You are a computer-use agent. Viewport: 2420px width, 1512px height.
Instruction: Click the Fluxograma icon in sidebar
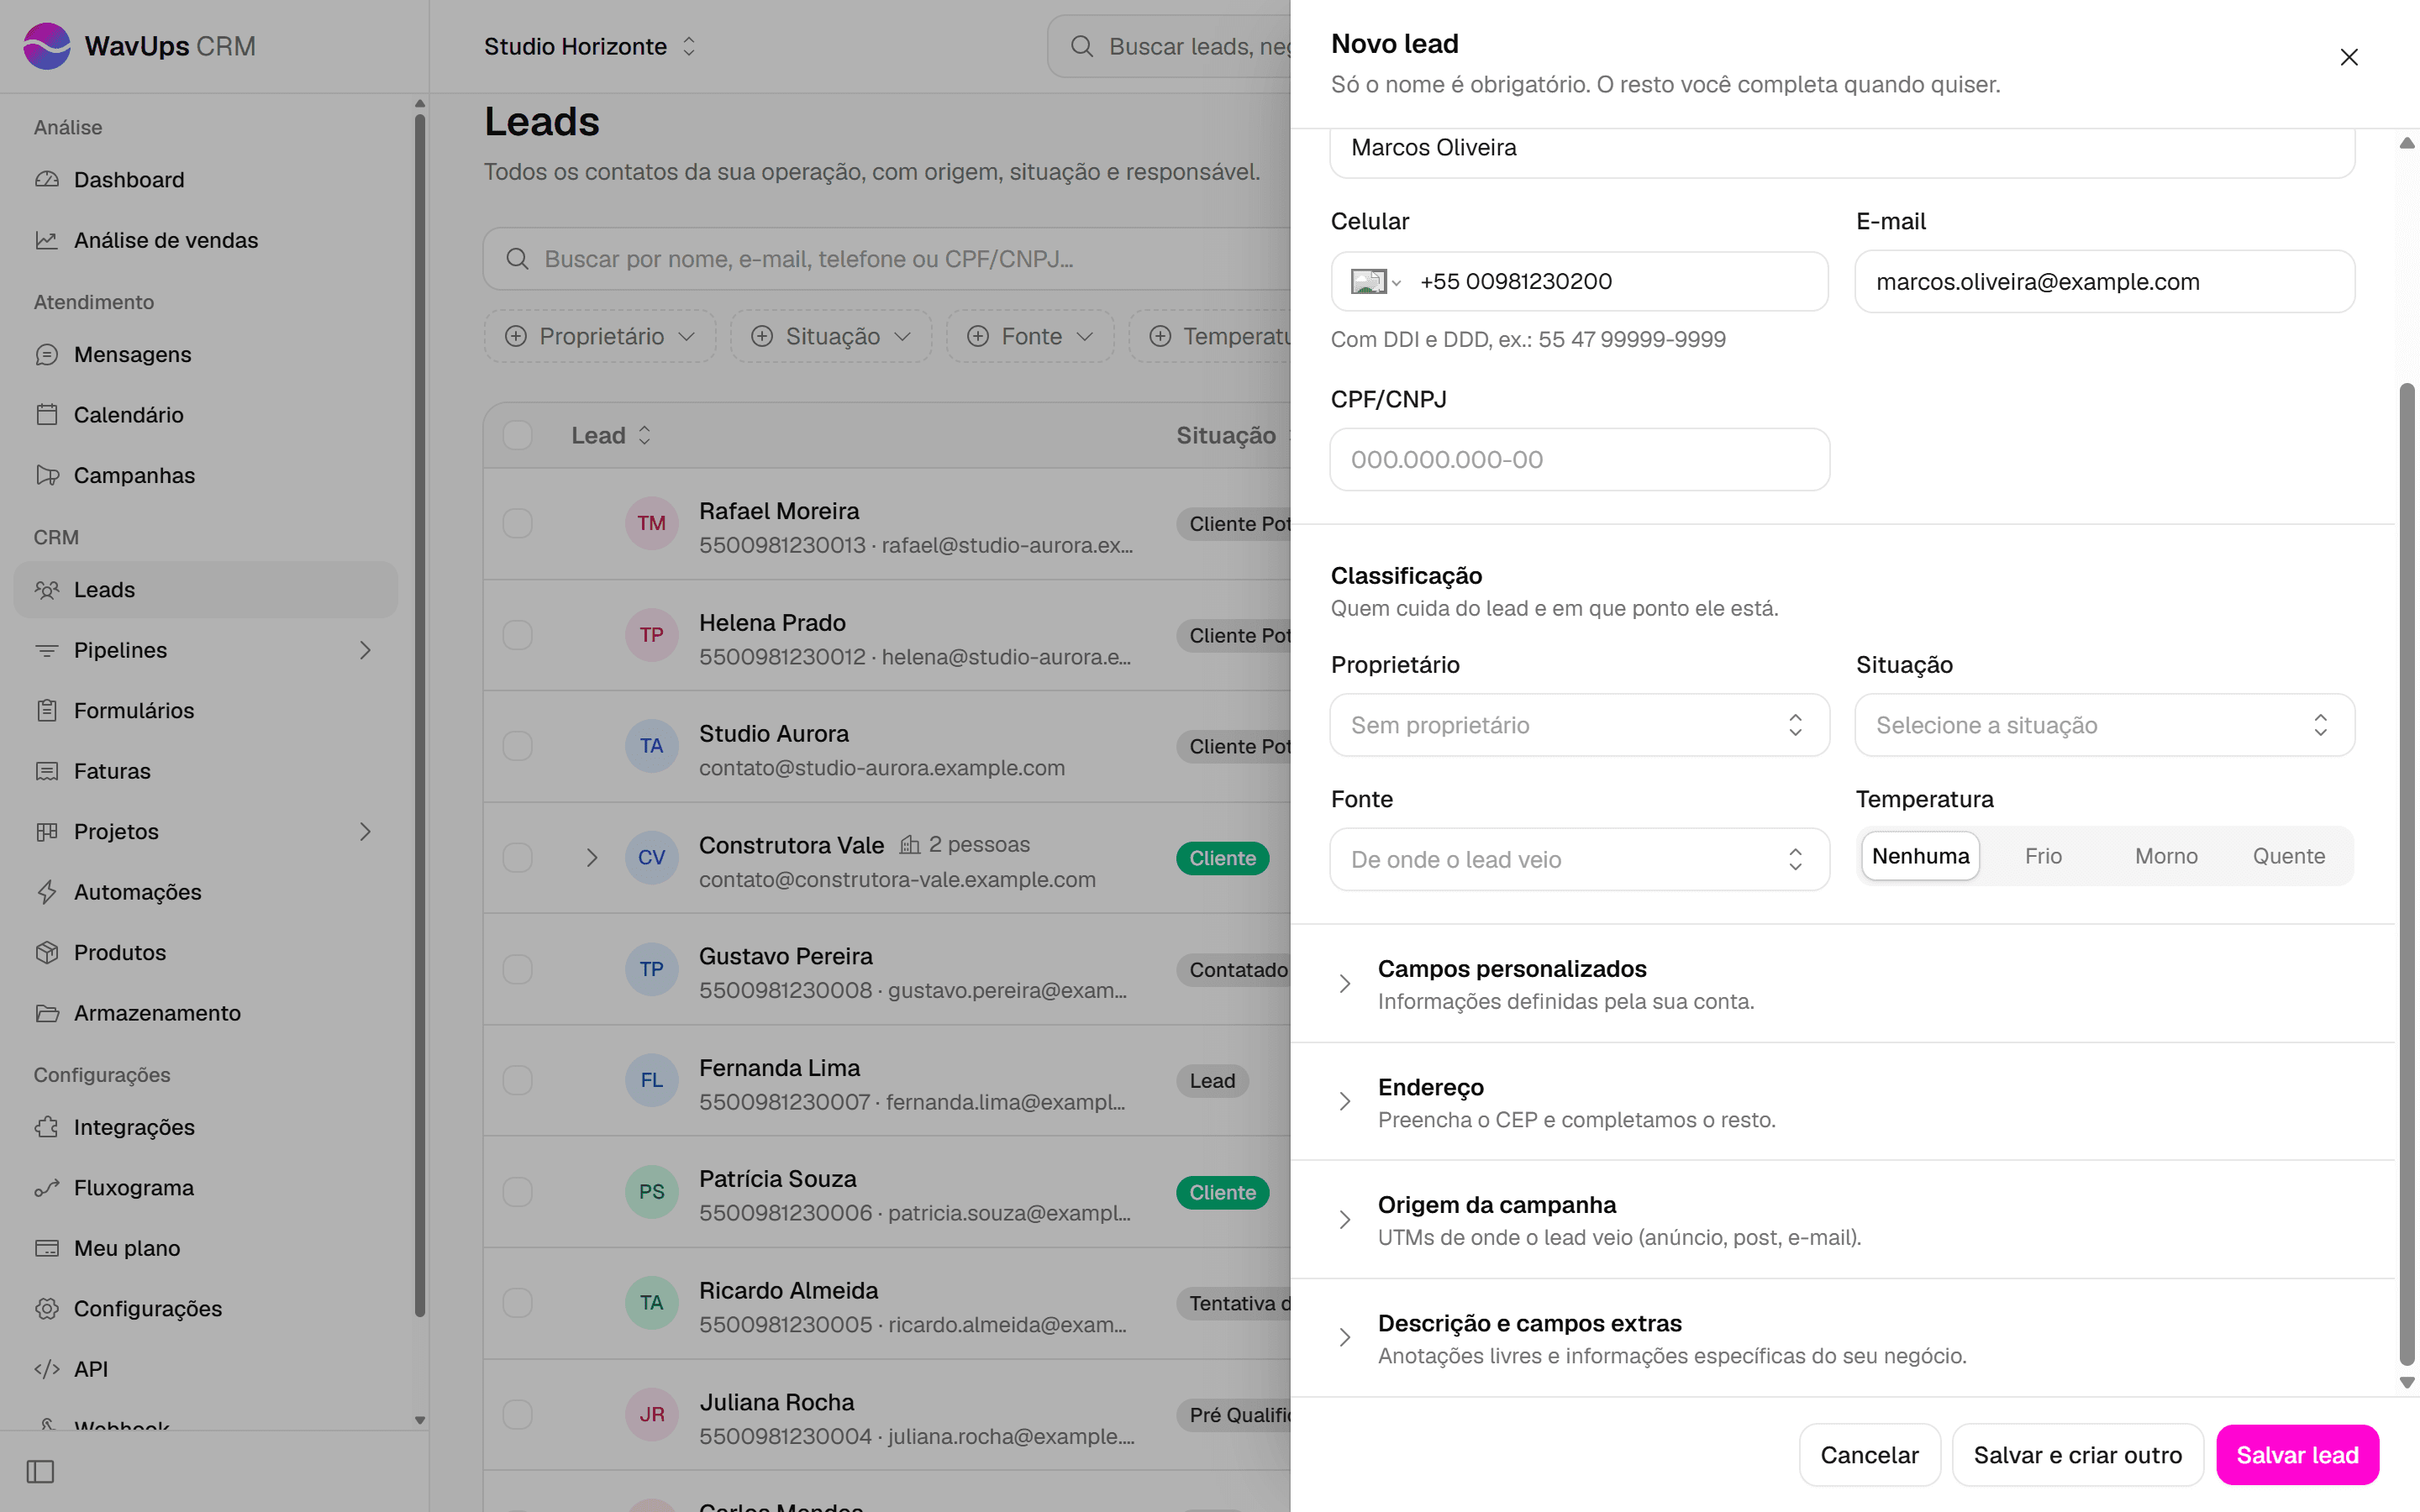click(47, 1188)
